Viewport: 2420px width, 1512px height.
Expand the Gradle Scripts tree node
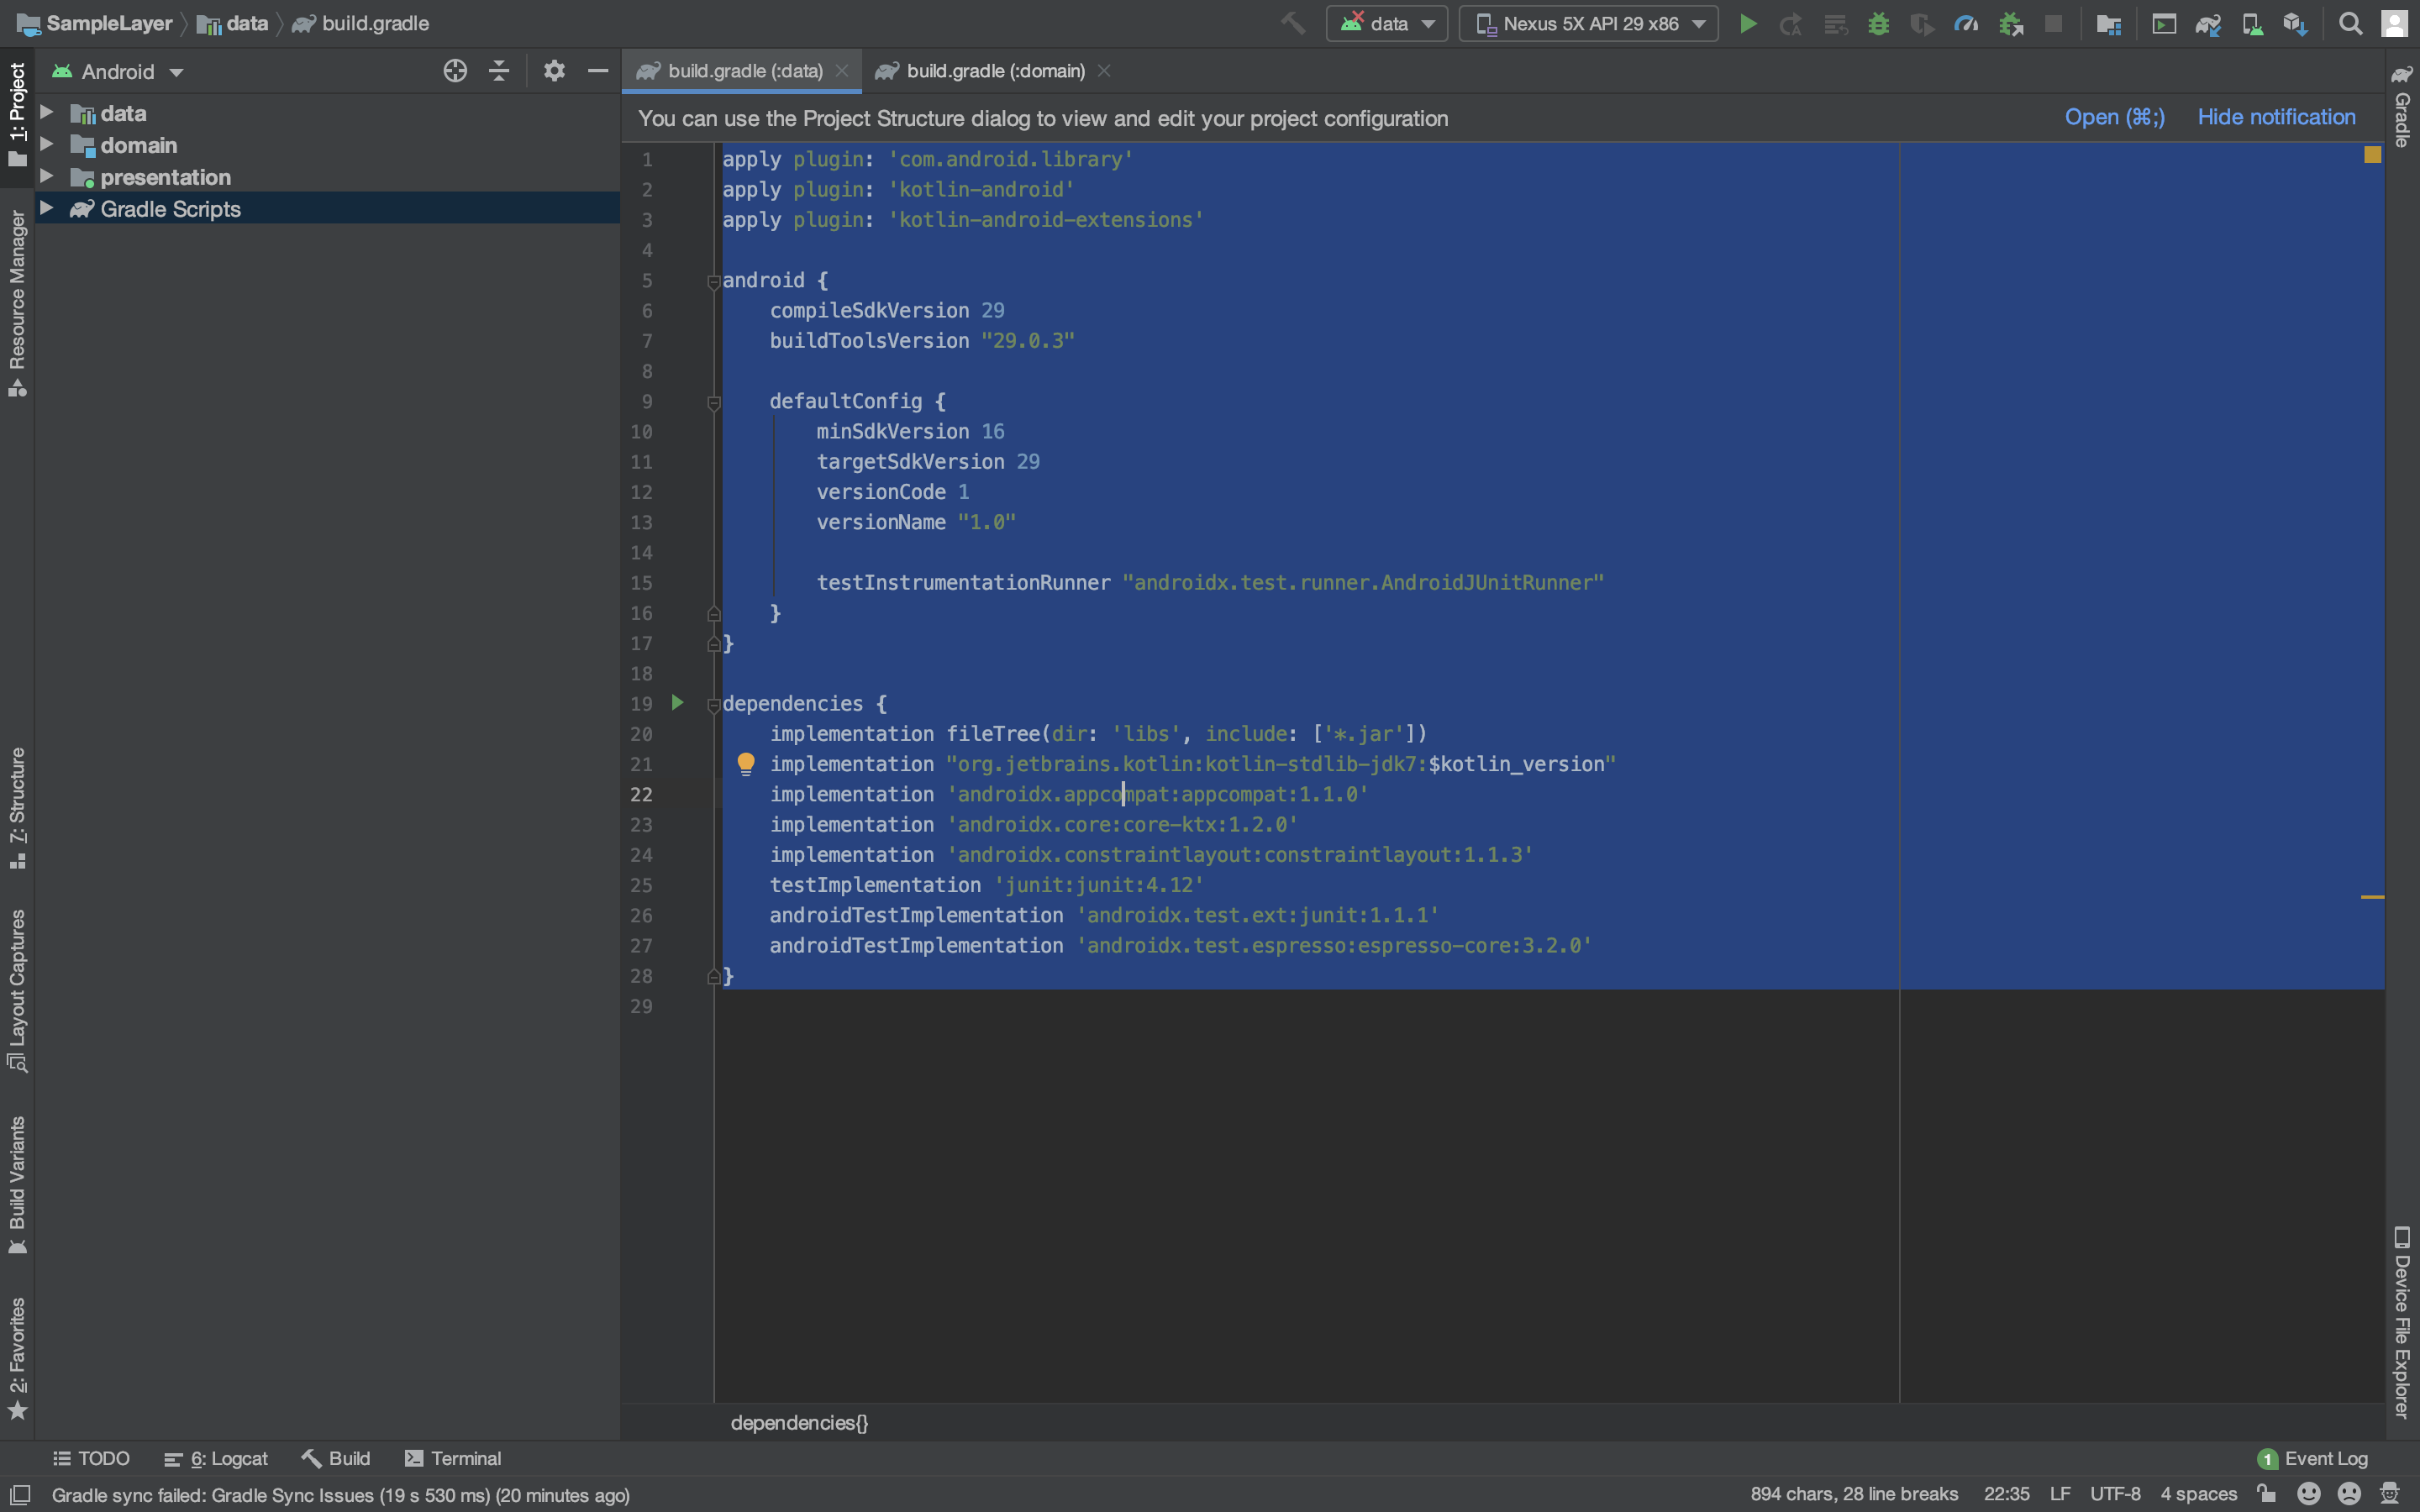[x=46, y=208]
